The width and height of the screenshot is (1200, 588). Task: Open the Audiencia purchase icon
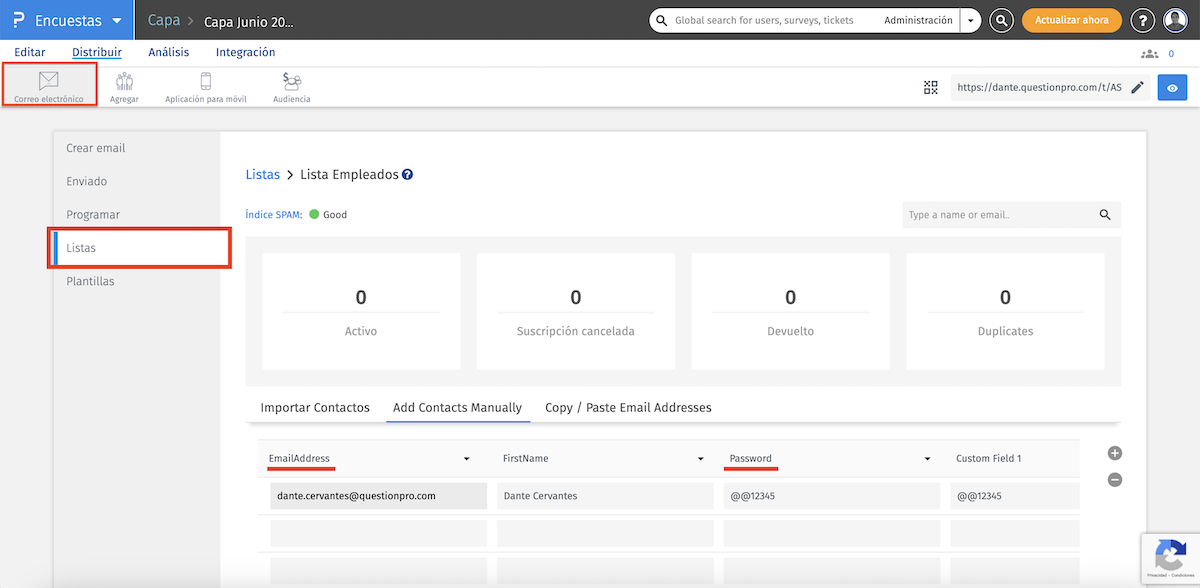(291, 83)
